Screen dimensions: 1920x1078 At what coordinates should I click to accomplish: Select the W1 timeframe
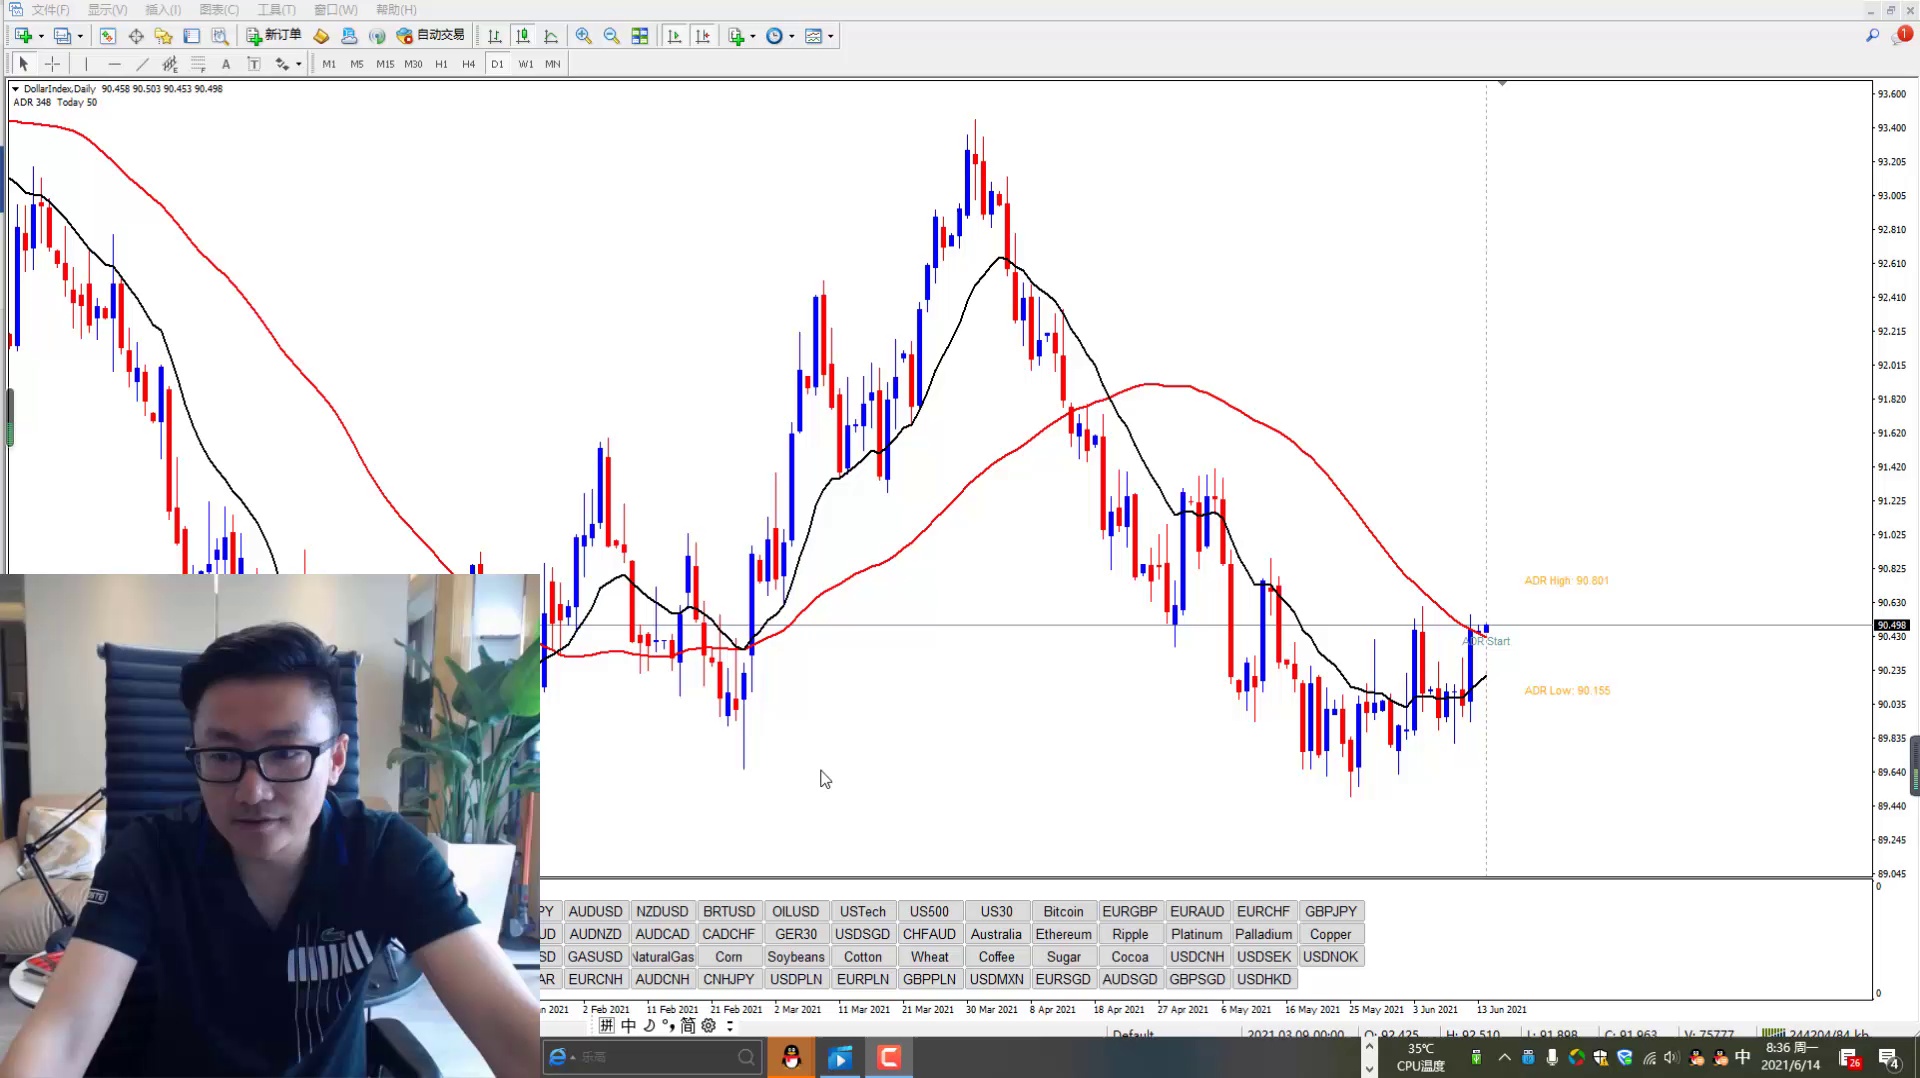coord(526,64)
